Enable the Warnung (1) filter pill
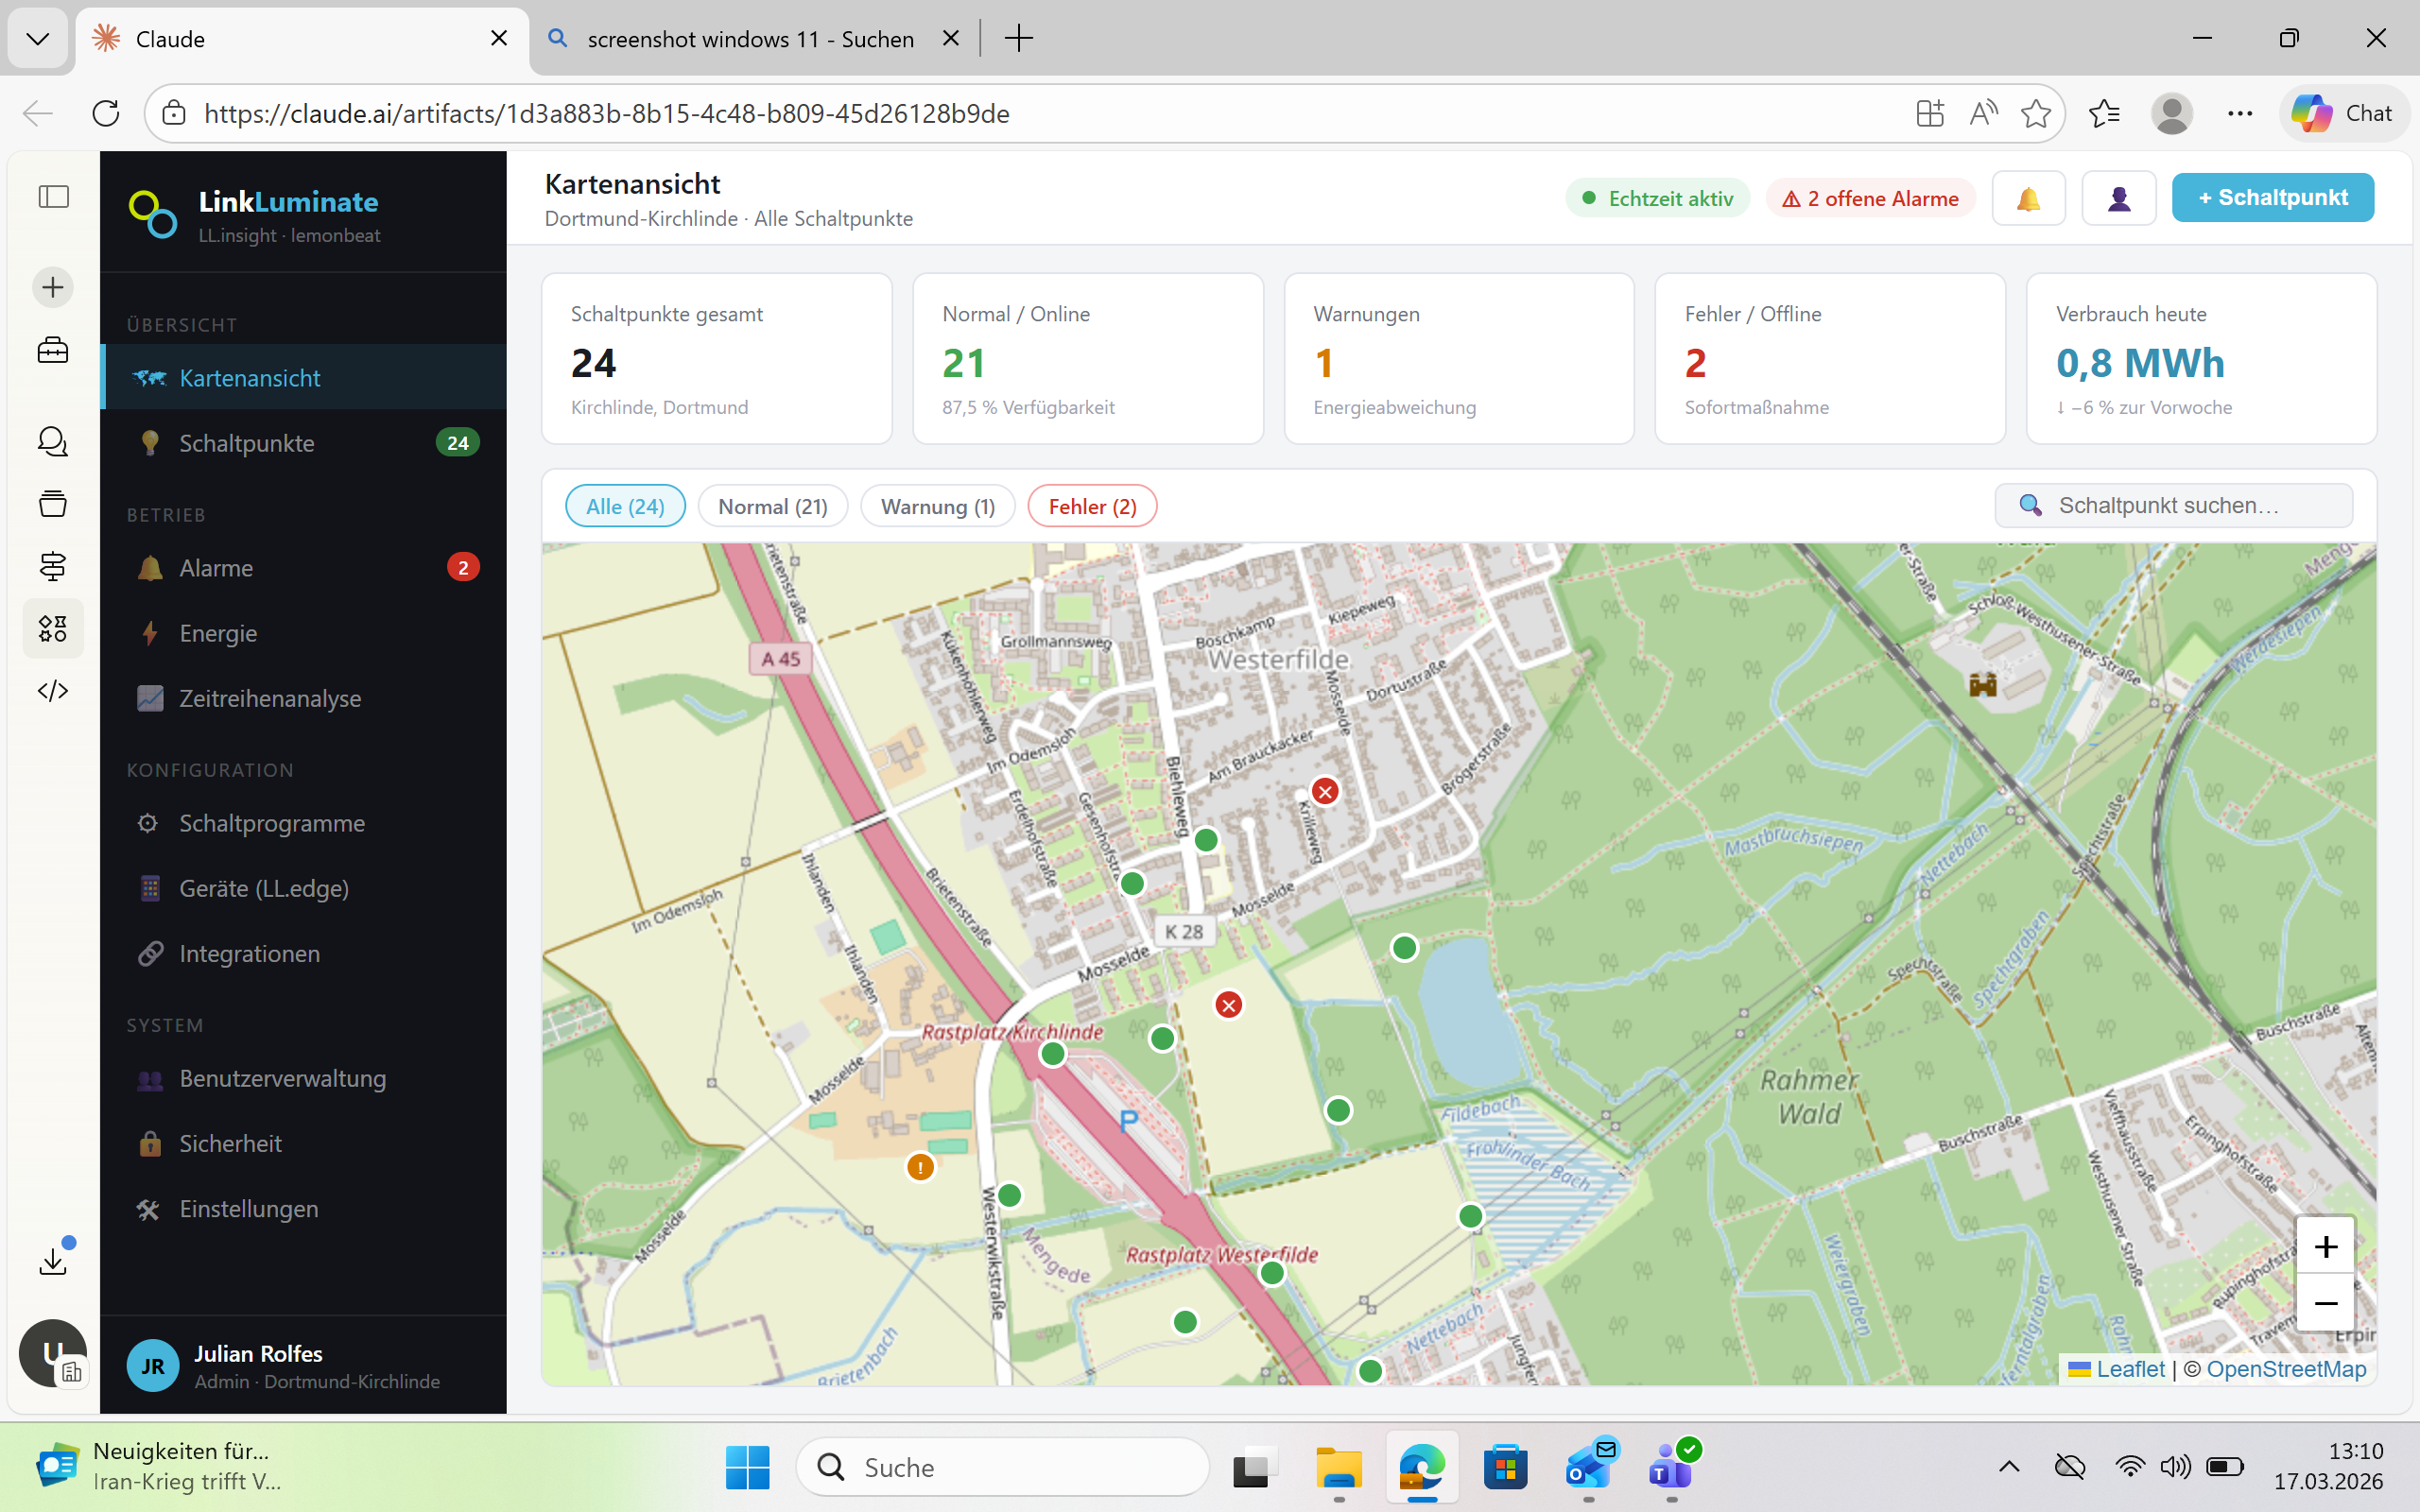This screenshot has width=2420, height=1512. (x=937, y=506)
